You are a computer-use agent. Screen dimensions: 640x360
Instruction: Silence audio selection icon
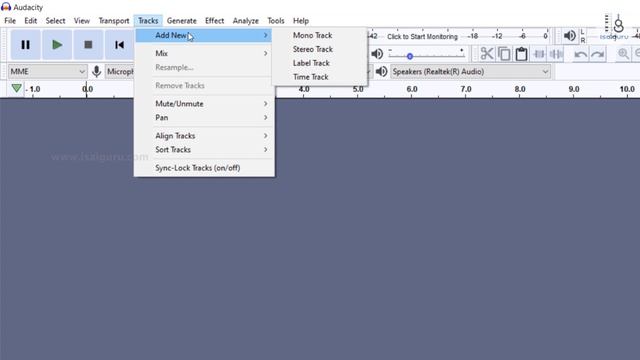click(556, 54)
